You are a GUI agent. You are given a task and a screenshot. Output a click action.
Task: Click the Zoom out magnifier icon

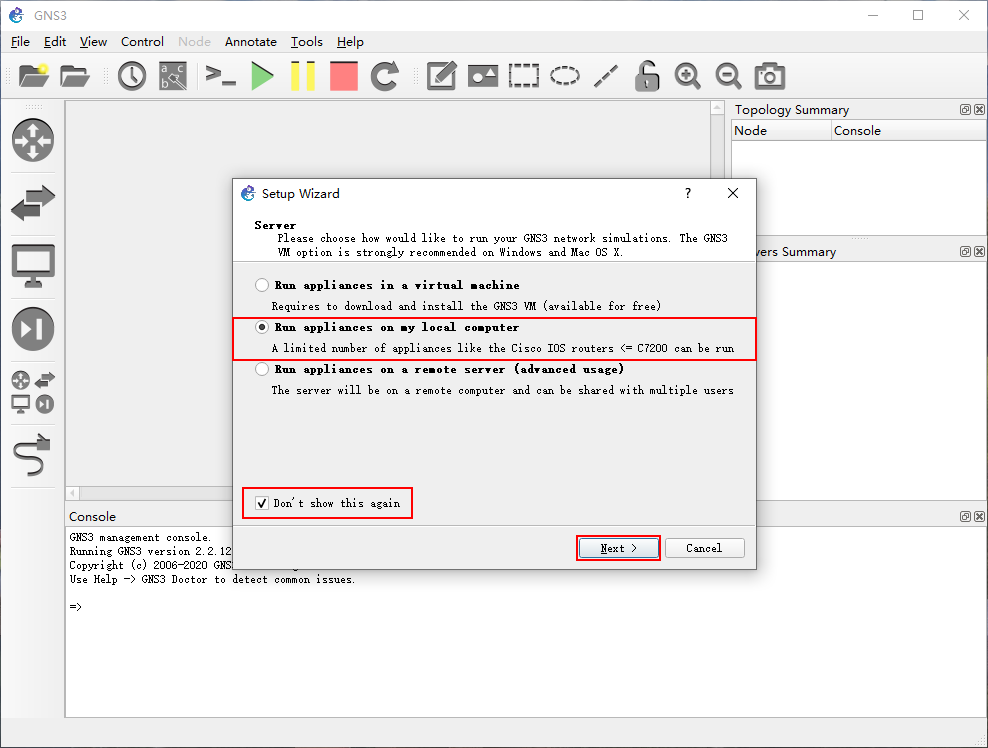(728, 76)
